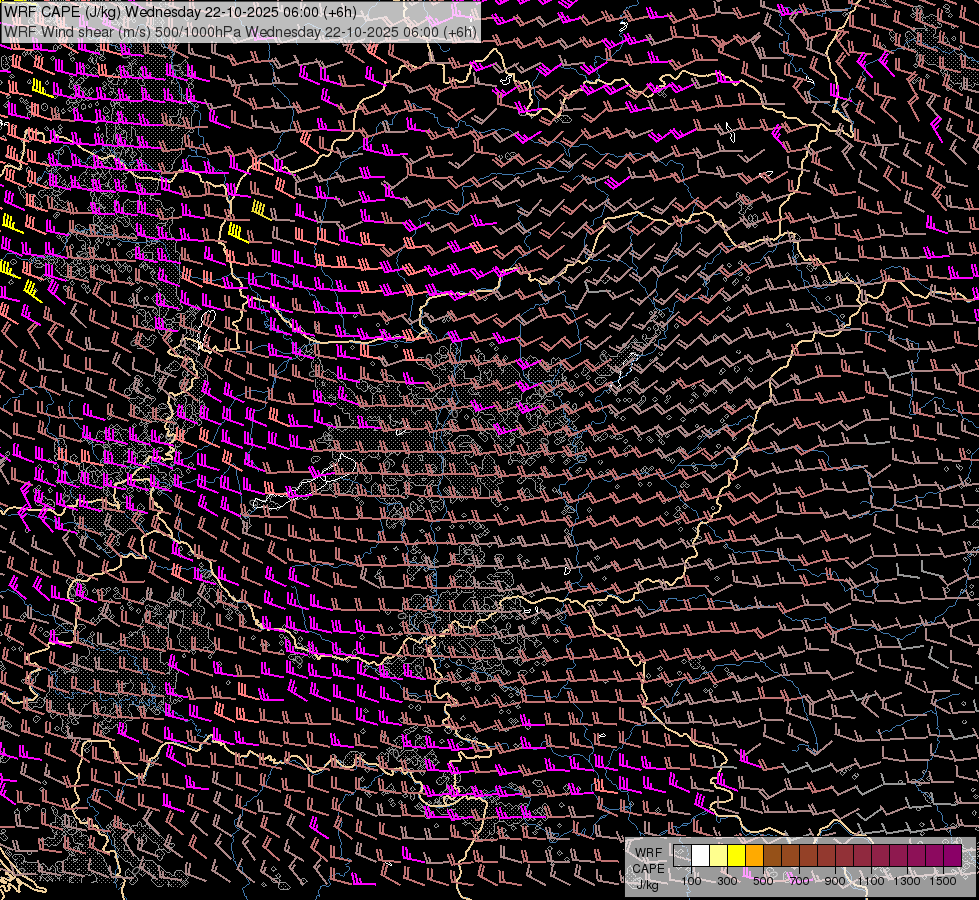Viewport: 979px width, 900px height.
Task: Select the 500 tick label in the legend
Action: pyautogui.click(x=763, y=881)
